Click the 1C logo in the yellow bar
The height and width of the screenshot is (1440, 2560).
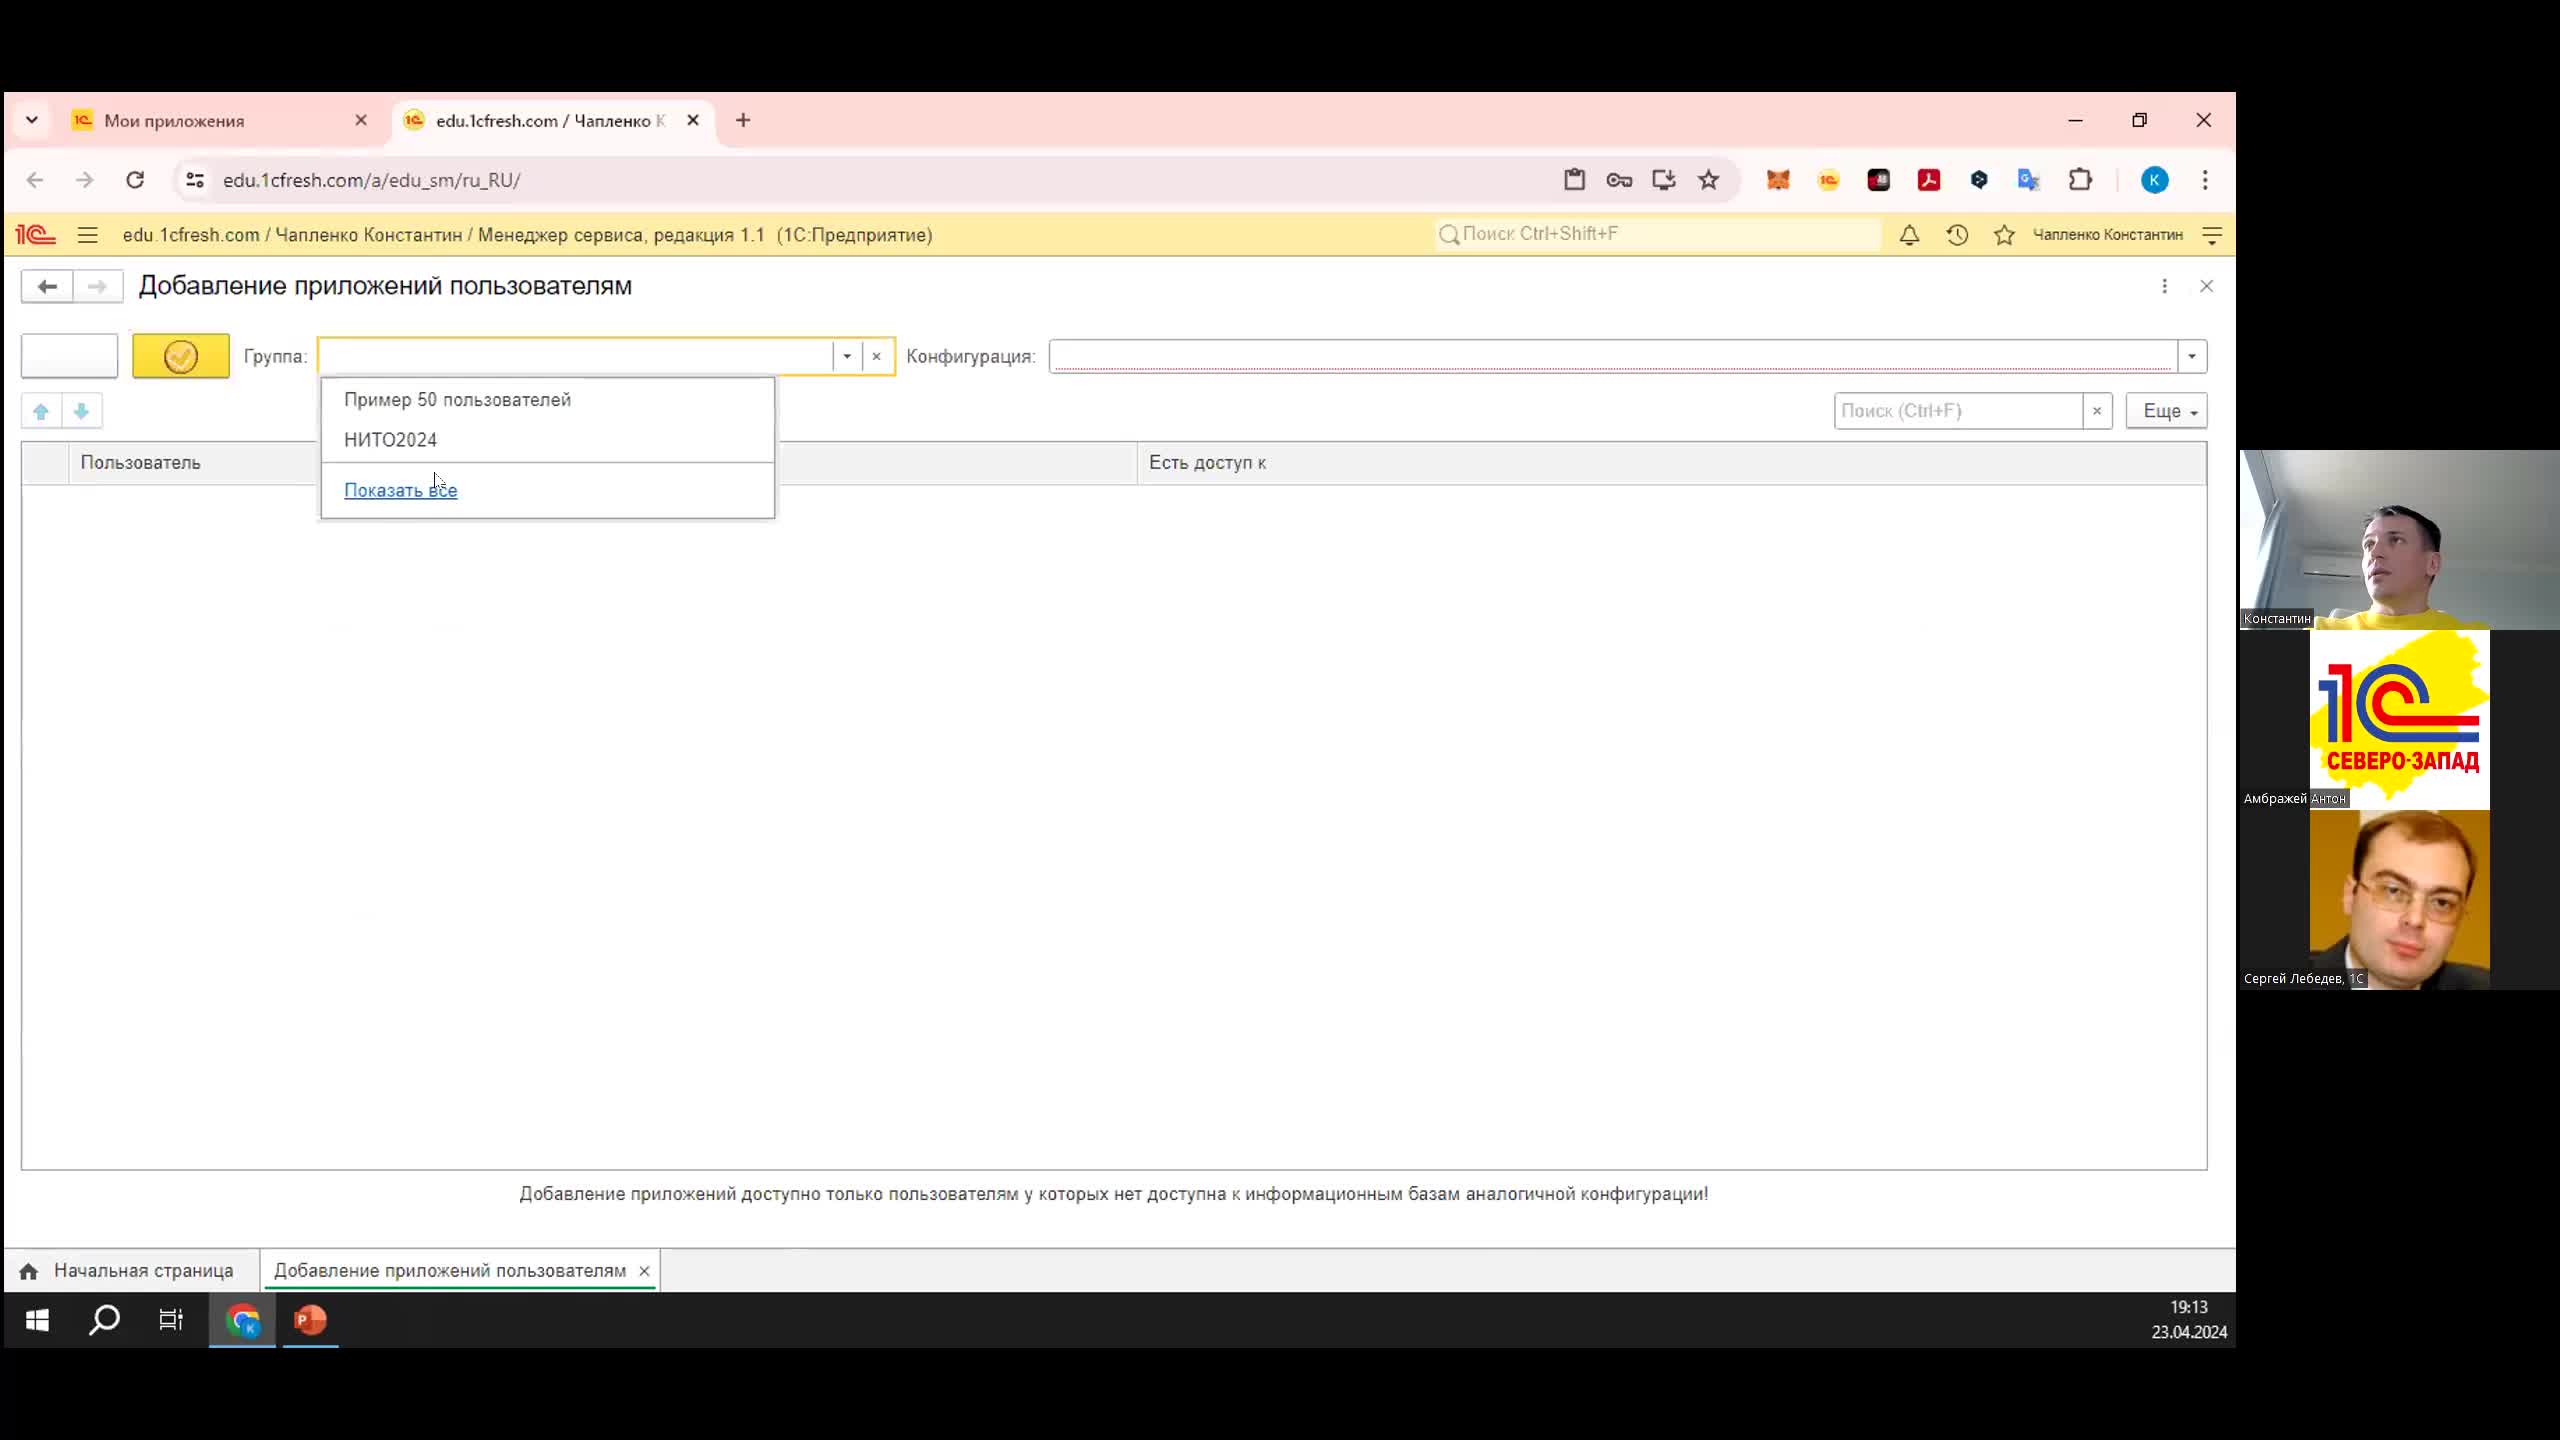coord(36,235)
